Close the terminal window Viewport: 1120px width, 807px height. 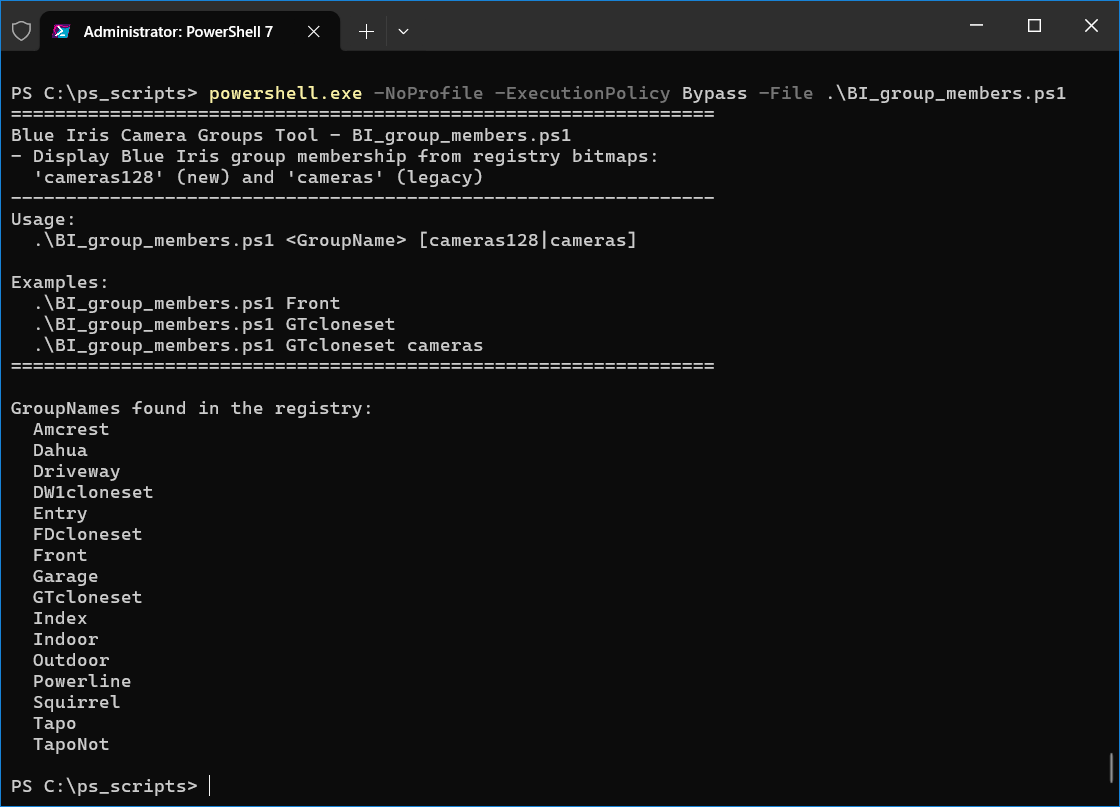(x=1091, y=26)
